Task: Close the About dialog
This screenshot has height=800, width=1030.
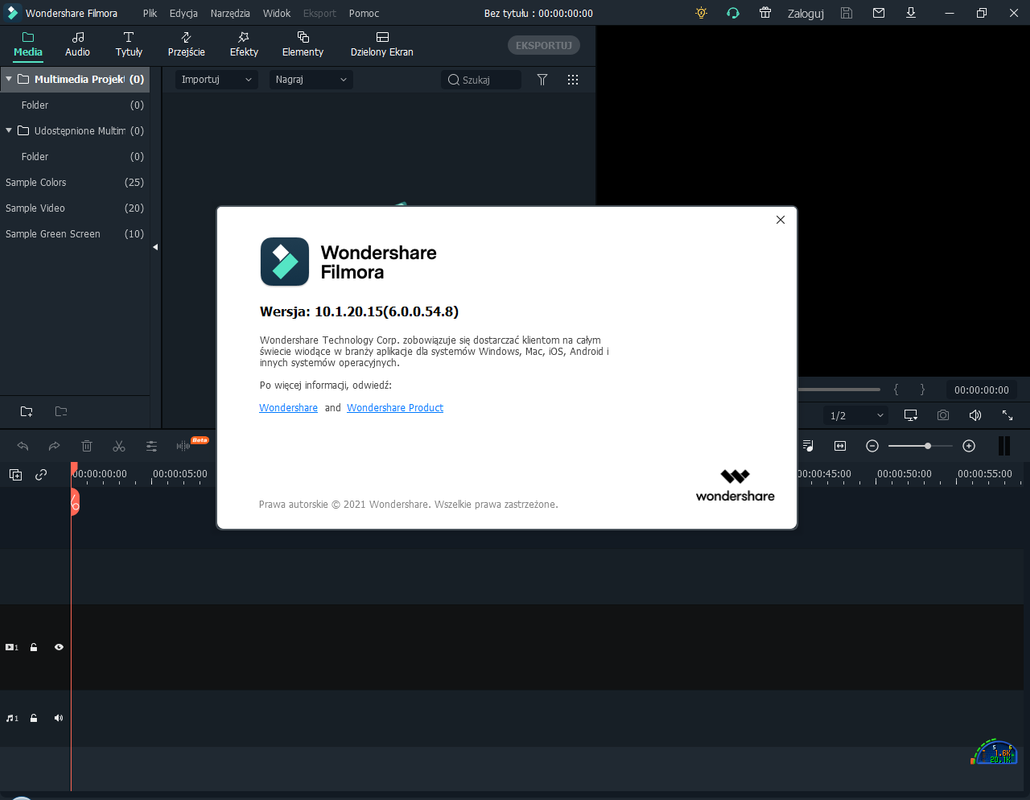Action: pyautogui.click(x=780, y=219)
